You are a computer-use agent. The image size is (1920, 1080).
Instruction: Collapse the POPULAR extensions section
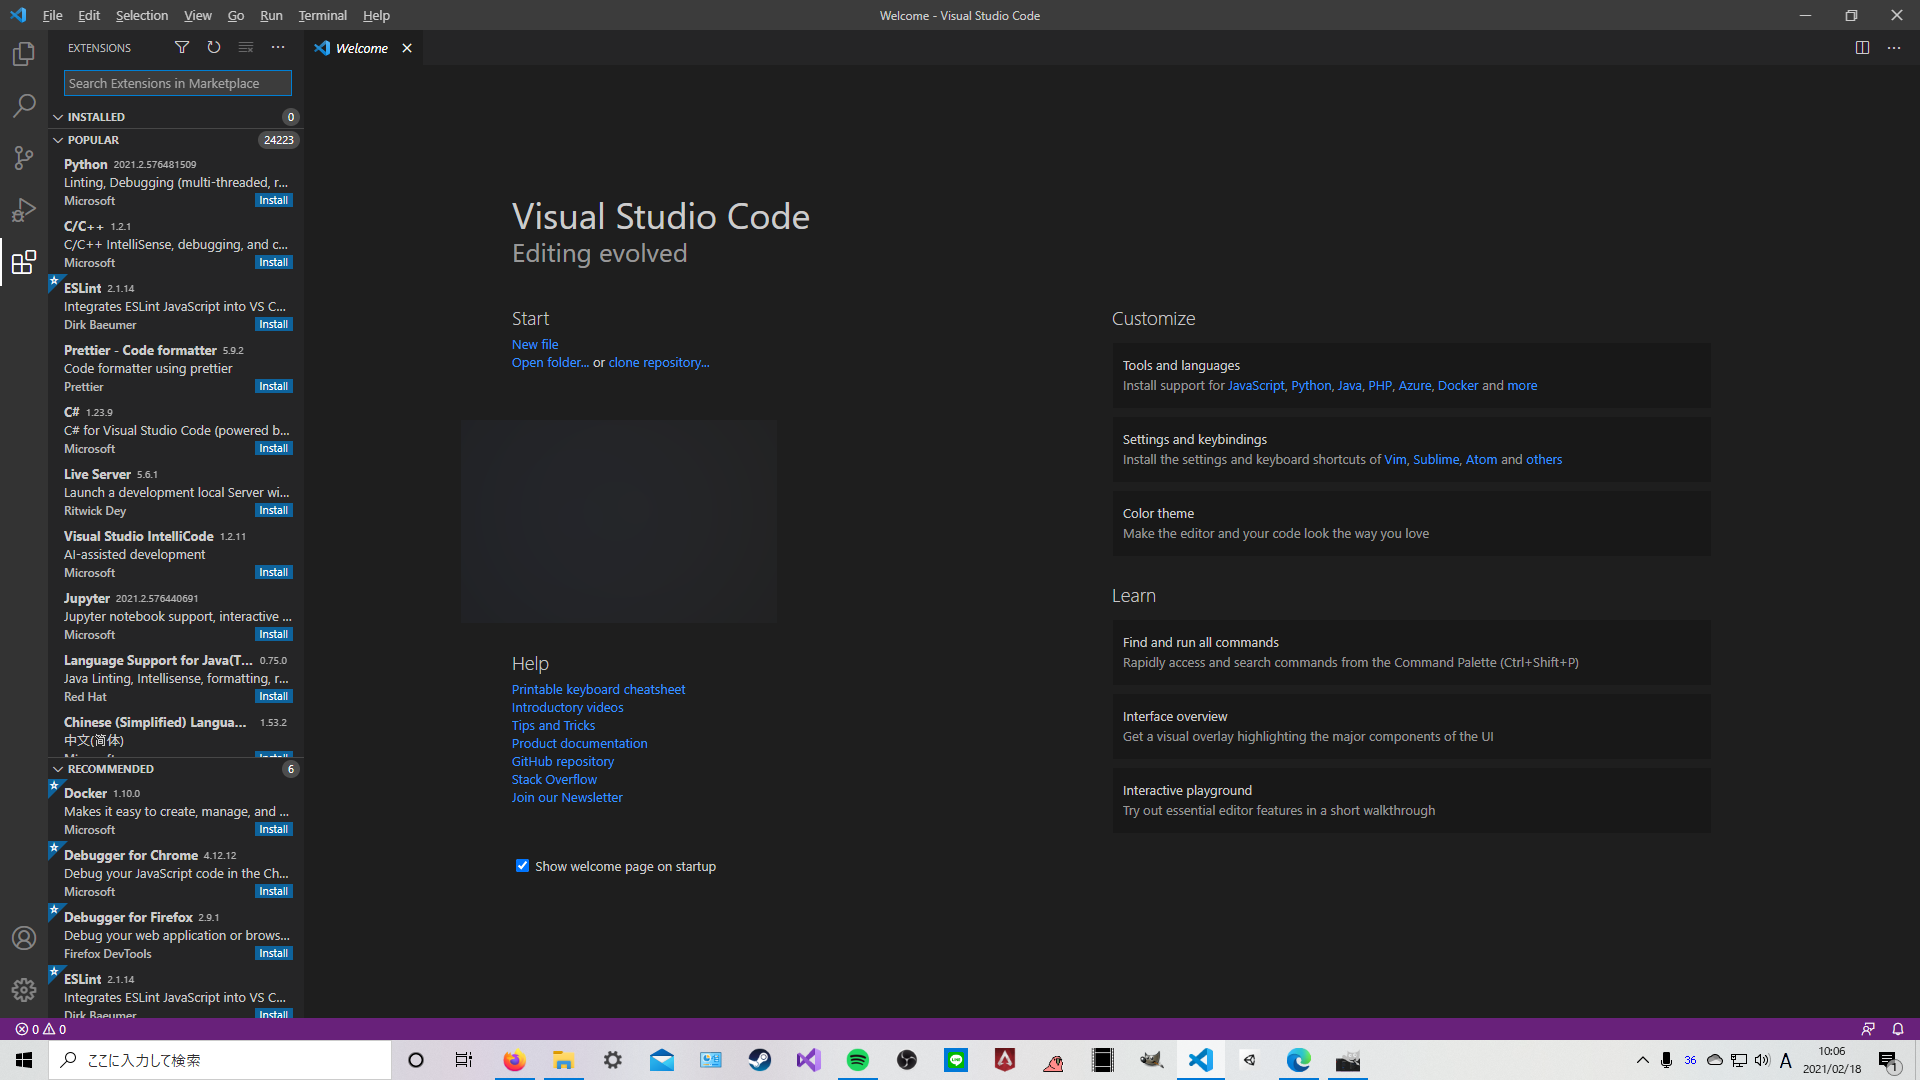[x=58, y=140]
